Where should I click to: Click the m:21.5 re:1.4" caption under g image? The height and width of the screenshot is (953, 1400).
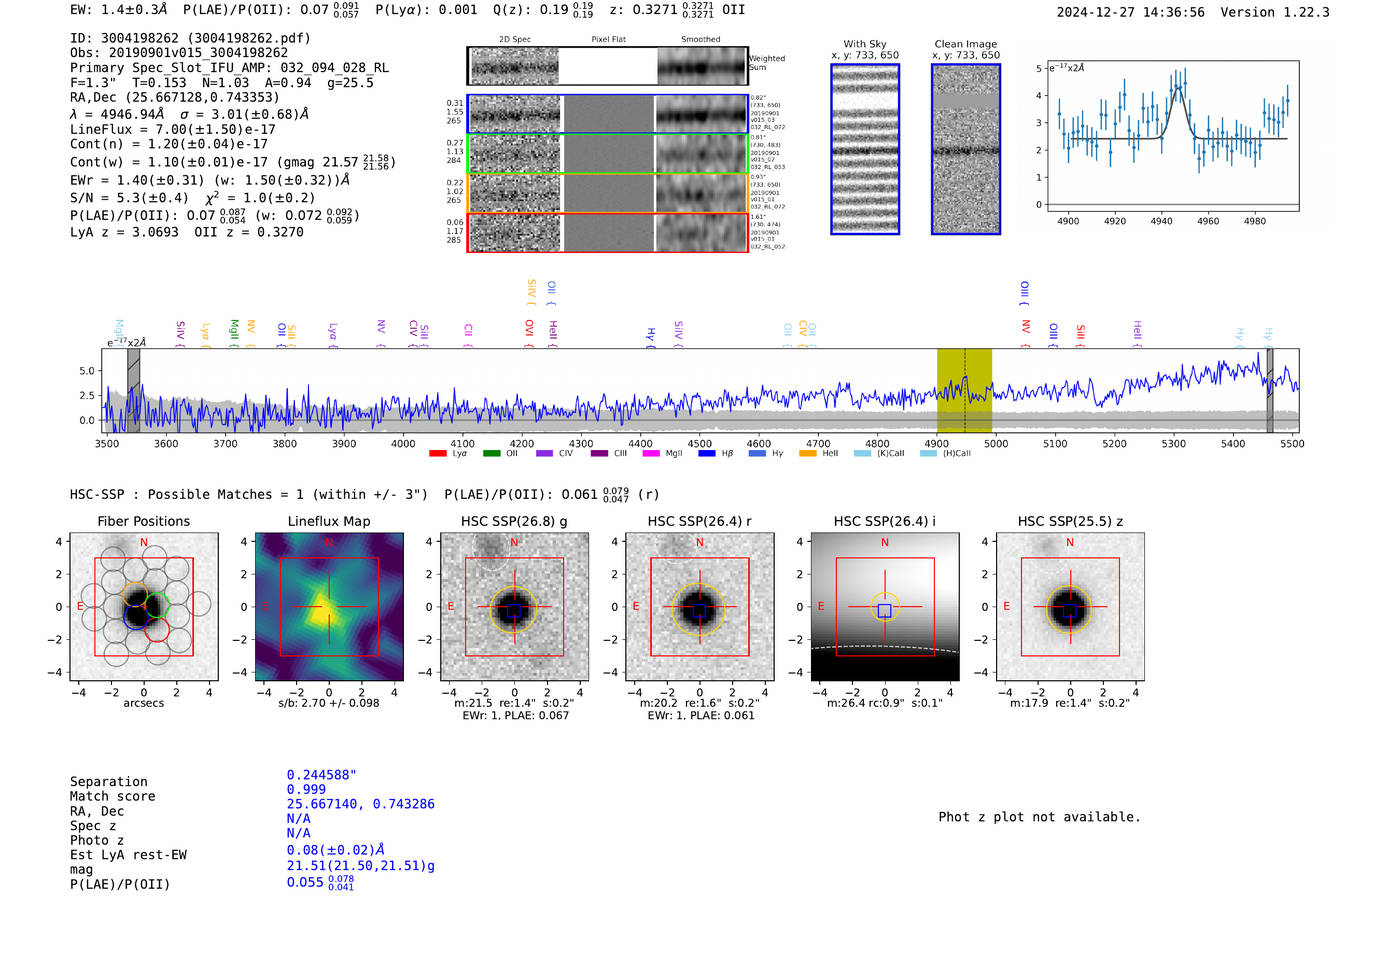[514, 703]
